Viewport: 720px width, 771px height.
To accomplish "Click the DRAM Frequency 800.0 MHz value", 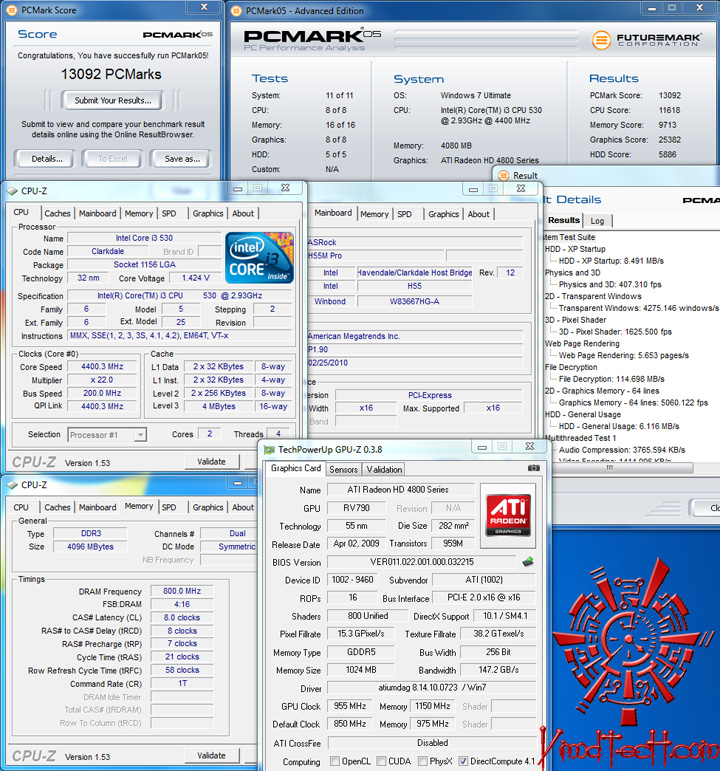I will pyautogui.click(x=182, y=591).
